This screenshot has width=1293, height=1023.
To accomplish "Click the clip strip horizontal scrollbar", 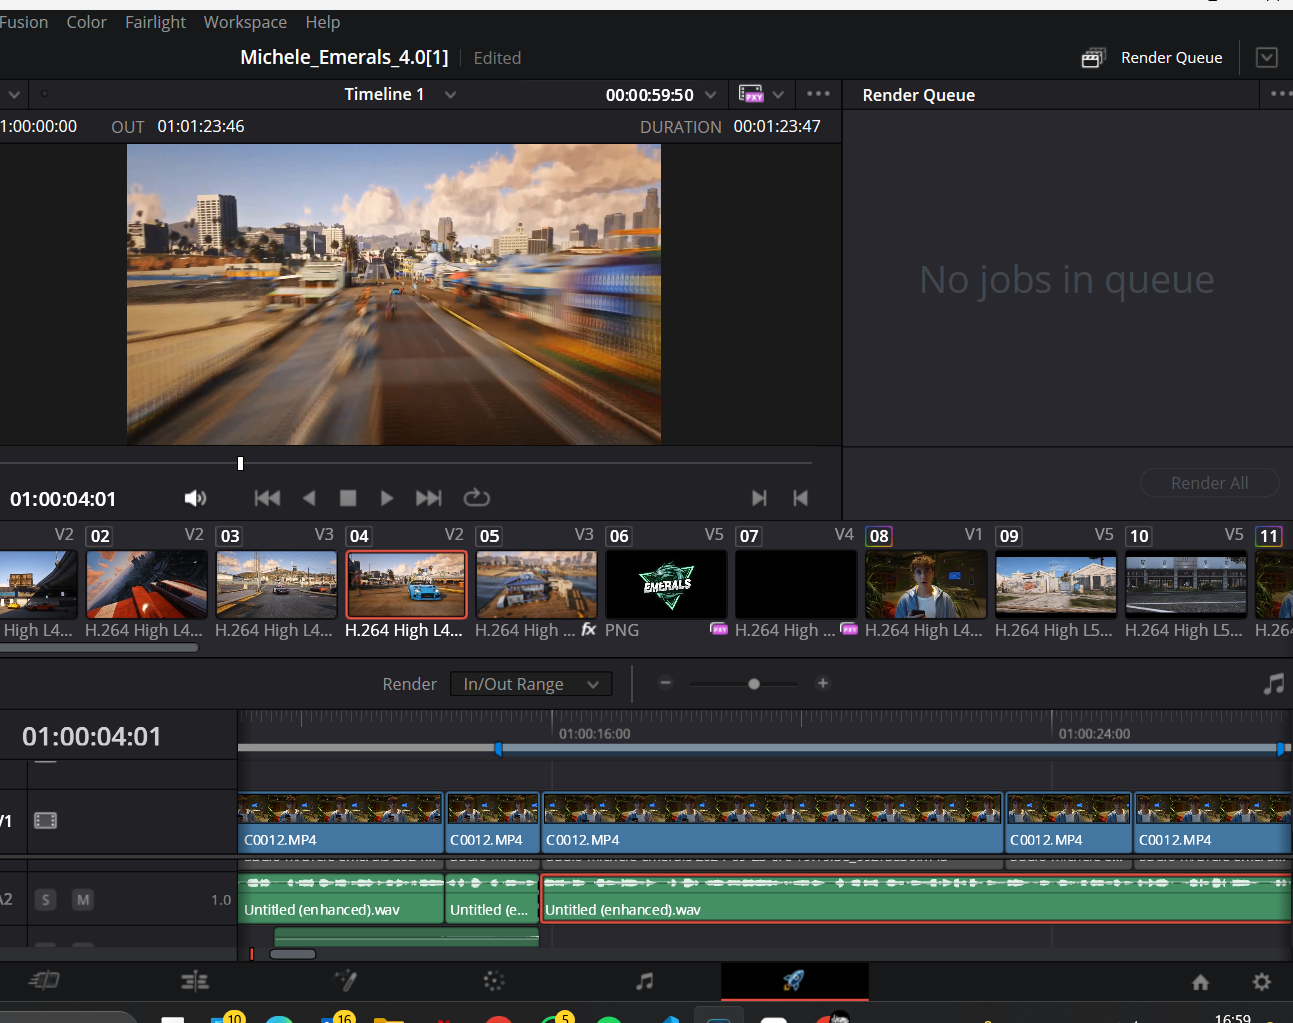I will coord(98,647).
